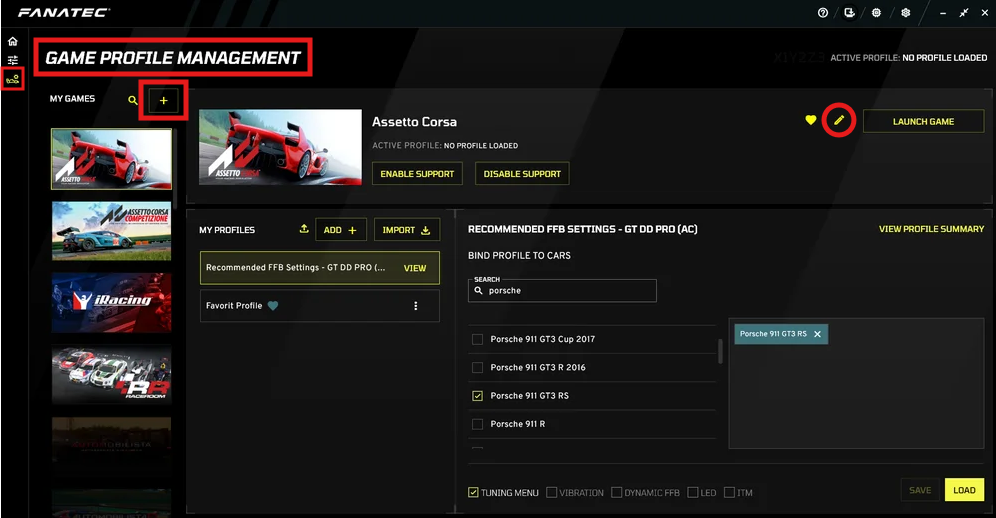The image size is (996, 518).
Task: Click the export upload icon beside My Profiles
Action: (304, 229)
